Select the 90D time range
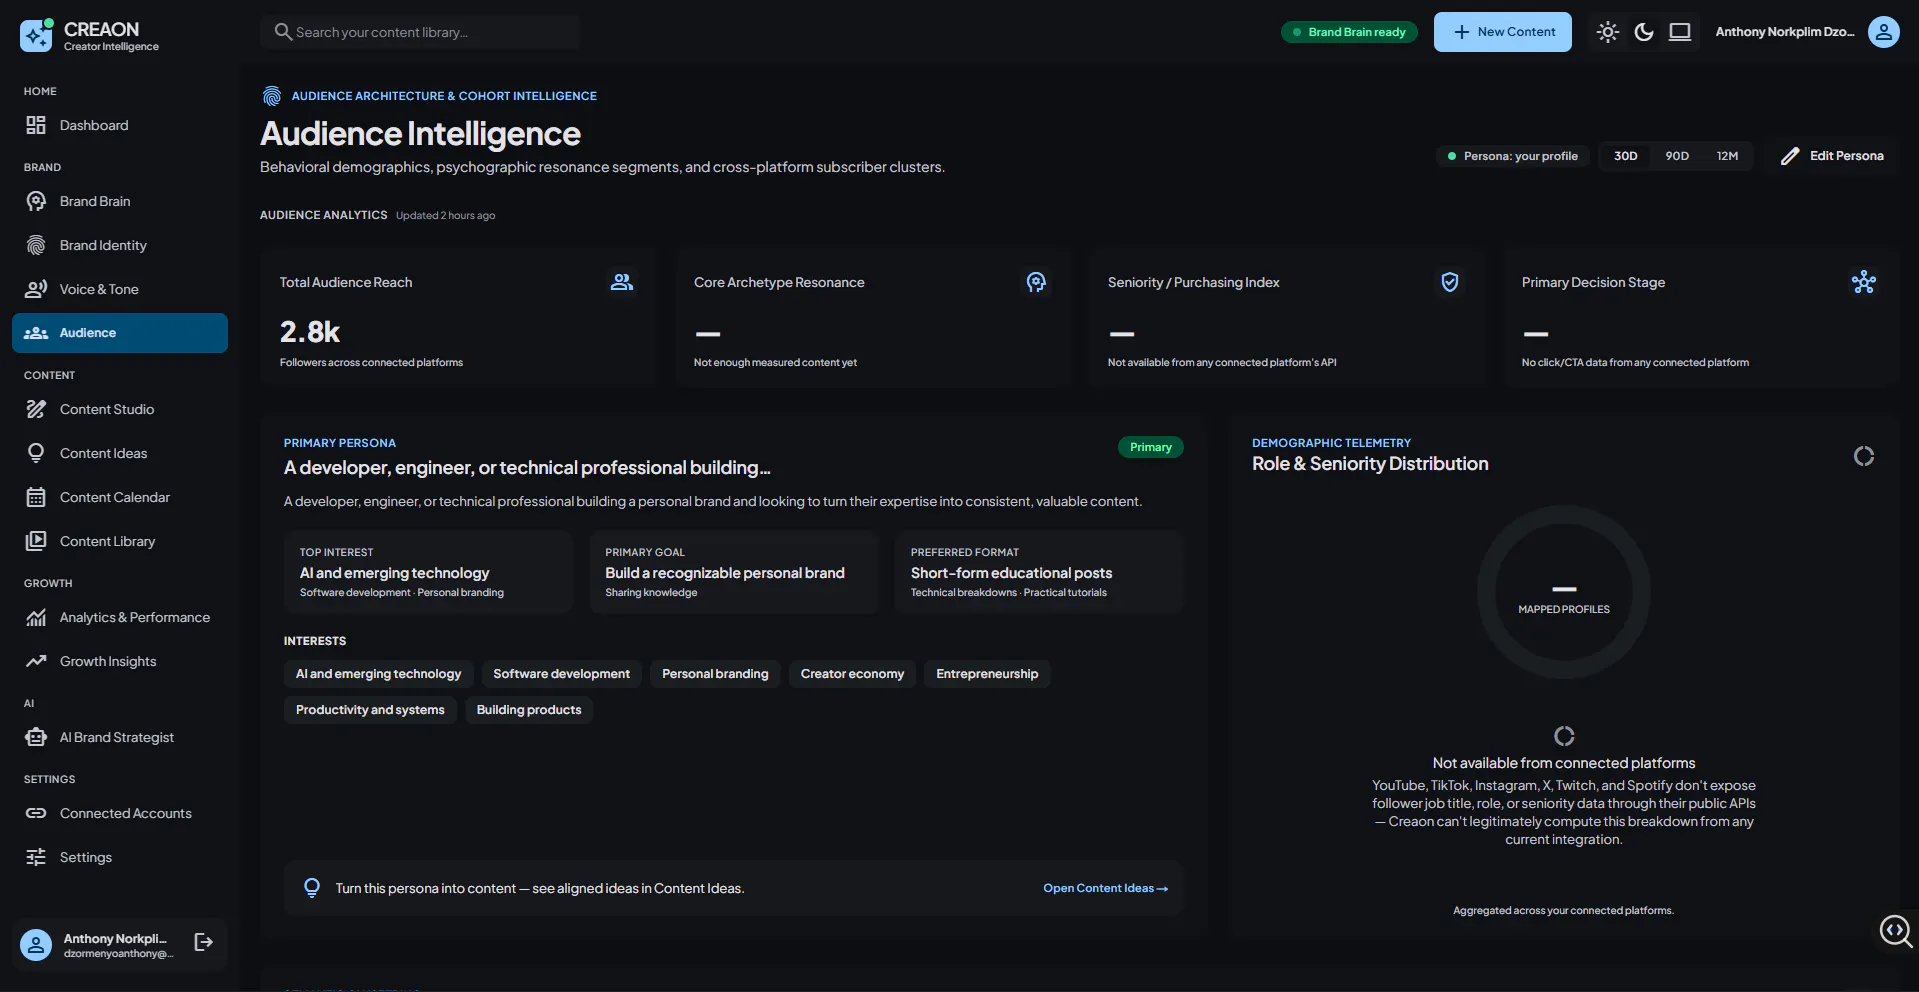The image size is (1919, 992). 1677,156
